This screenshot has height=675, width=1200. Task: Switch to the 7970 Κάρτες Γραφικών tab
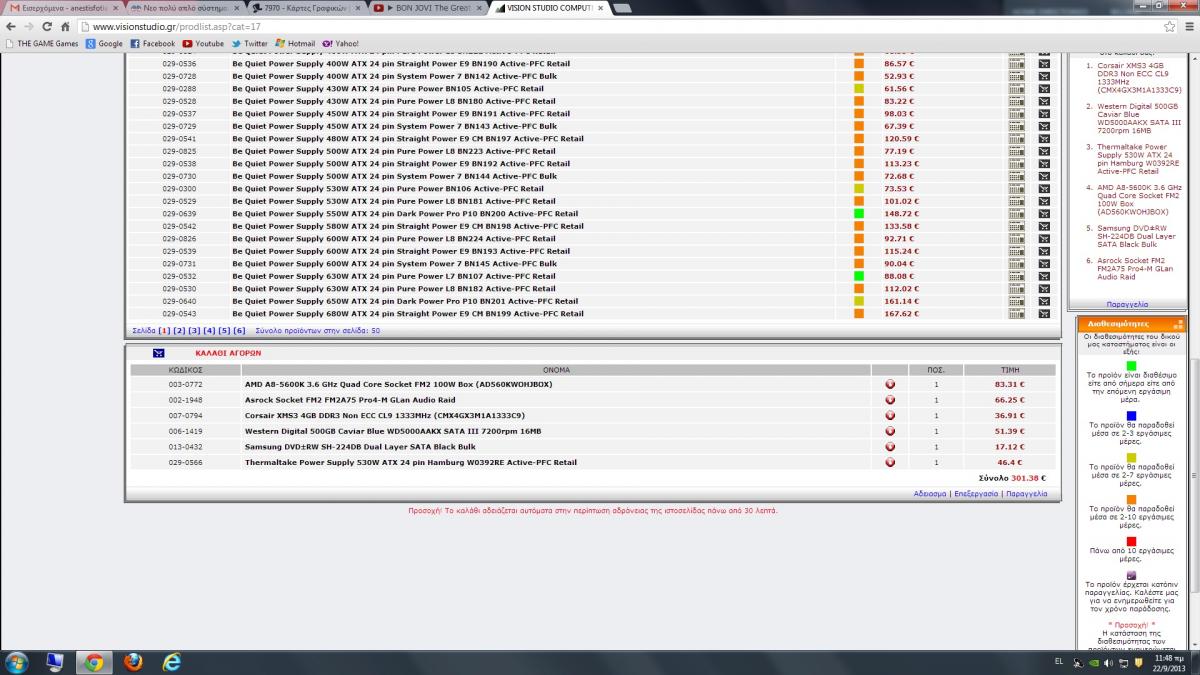305,8
